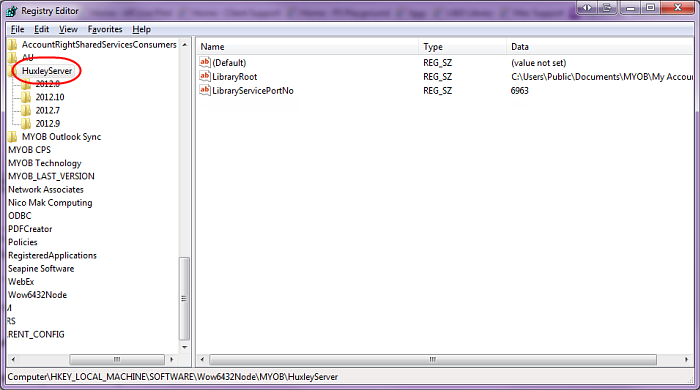
Task: Open the File menu
Action: pyautogui.click(x=17, y=29)
